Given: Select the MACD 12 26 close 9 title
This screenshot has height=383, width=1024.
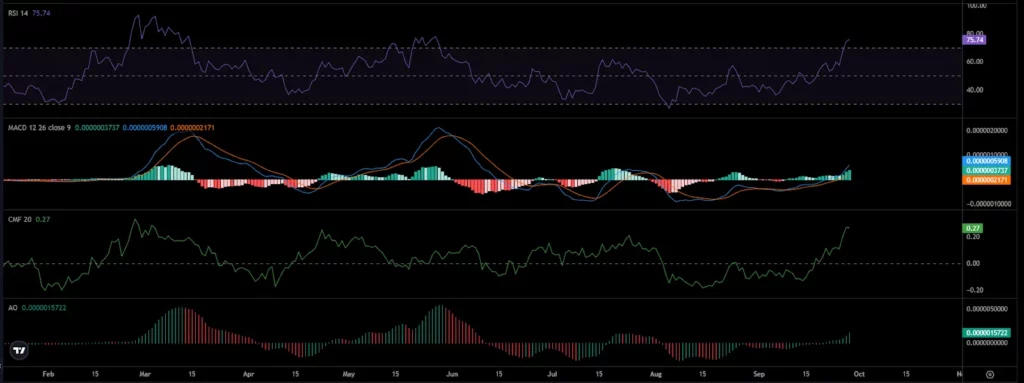Looking at the screenshot, I should coord(38,127).
